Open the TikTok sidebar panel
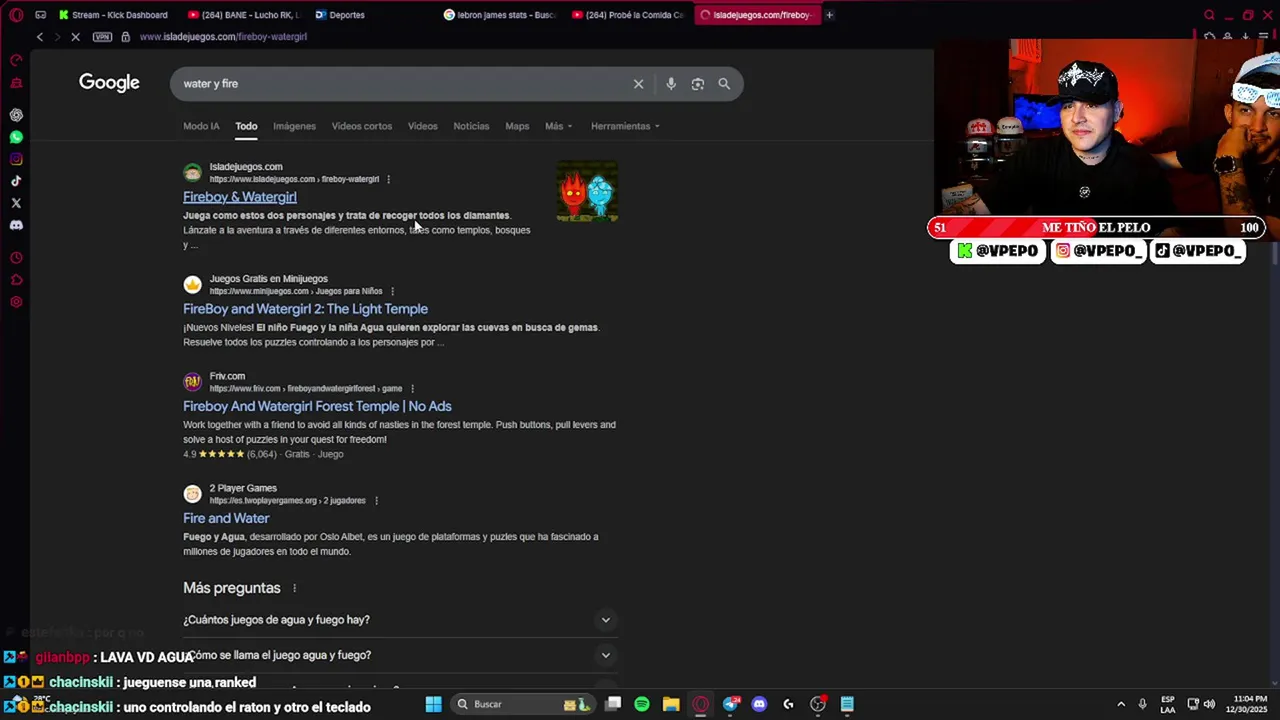The width and height of the screenshot is (1280, 720). (x=16, y=181)
